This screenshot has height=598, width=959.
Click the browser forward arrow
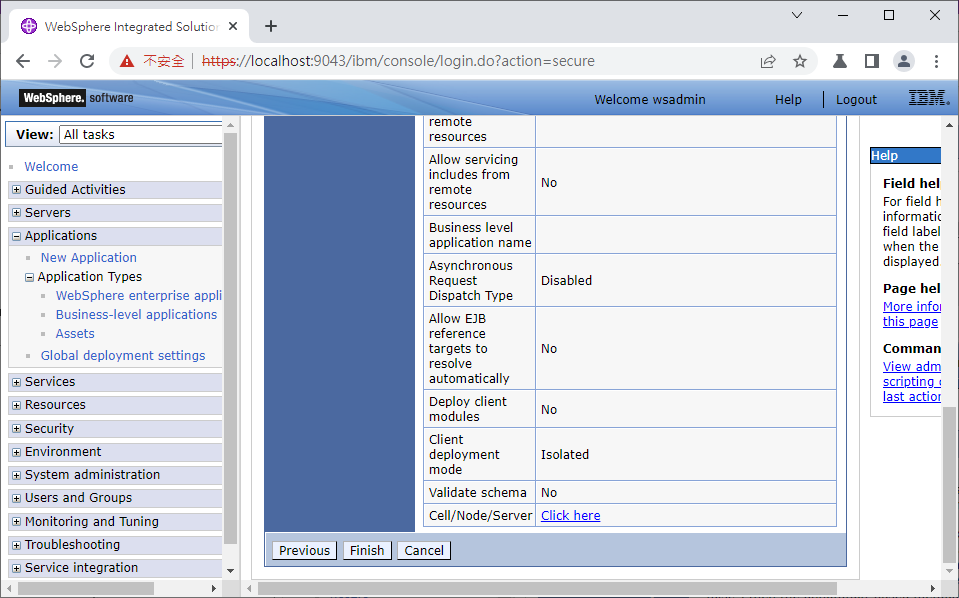pyautogui.click(x=55, y=61)
